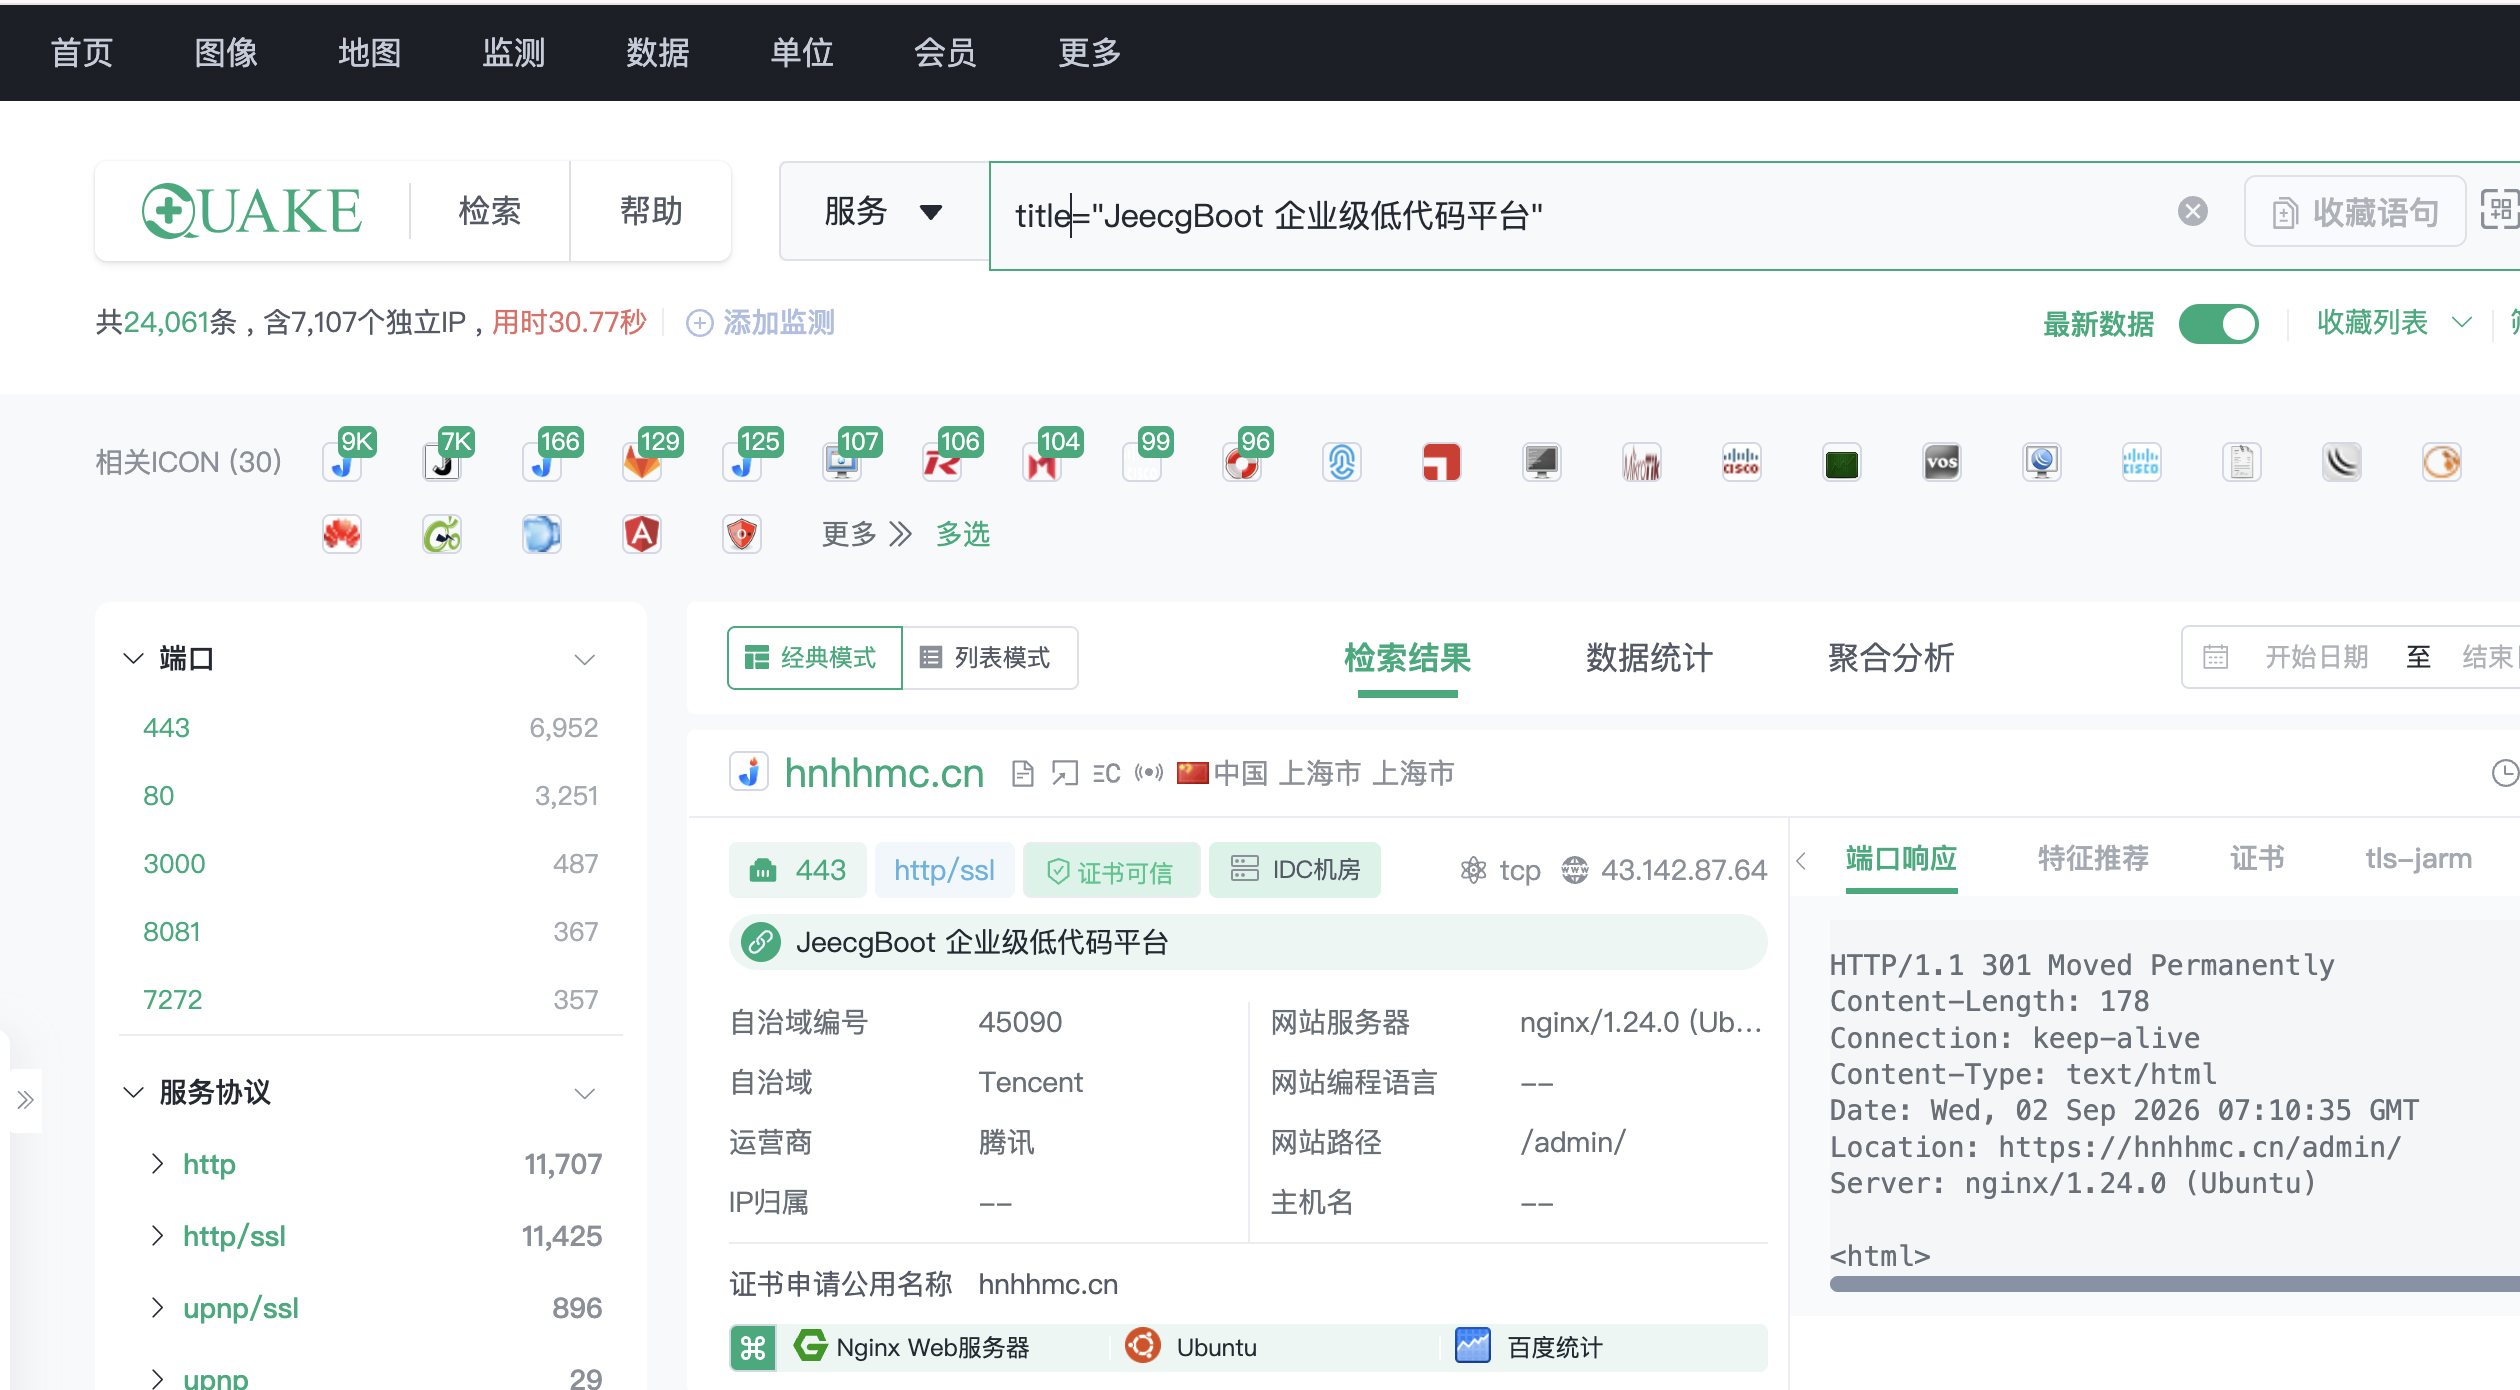Screen dimensions: 2520x1390
Task: Open the 收藏列表 dropdown
Action: pos(2395,323)
